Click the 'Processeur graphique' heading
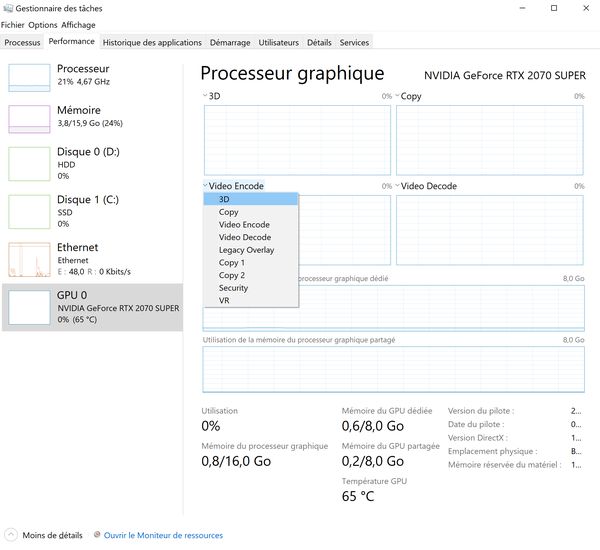Screen dimensions: 600x550 point(292,73)
